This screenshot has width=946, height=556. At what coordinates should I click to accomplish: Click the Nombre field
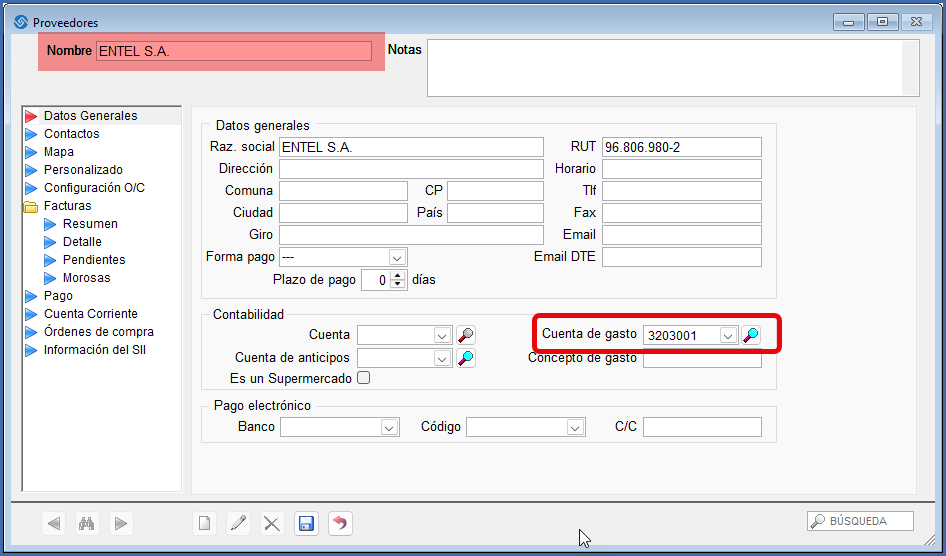pyautogui.click(x=234, y=51)
